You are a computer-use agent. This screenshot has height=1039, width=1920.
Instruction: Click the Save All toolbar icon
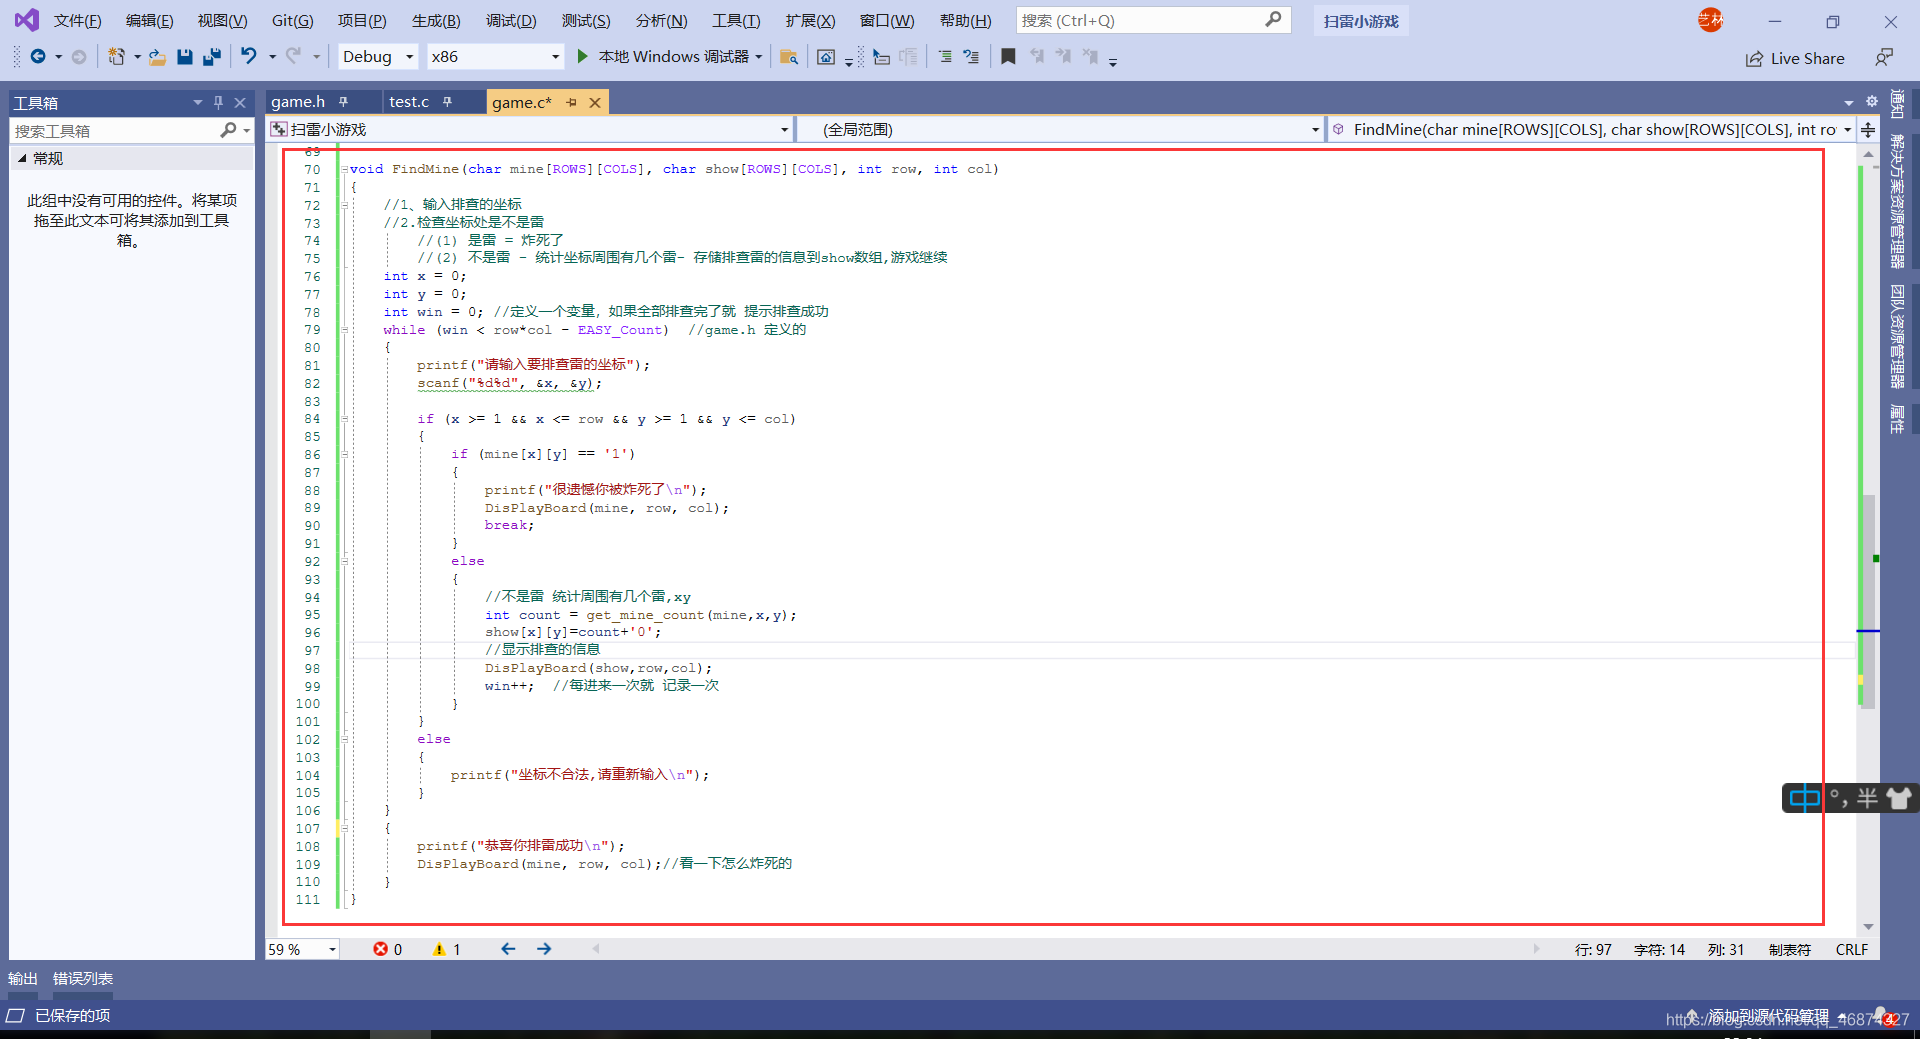point(211,57)
